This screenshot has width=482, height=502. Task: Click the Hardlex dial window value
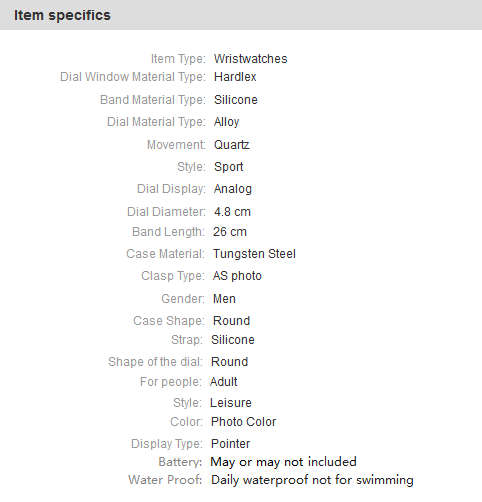(235, 77)
